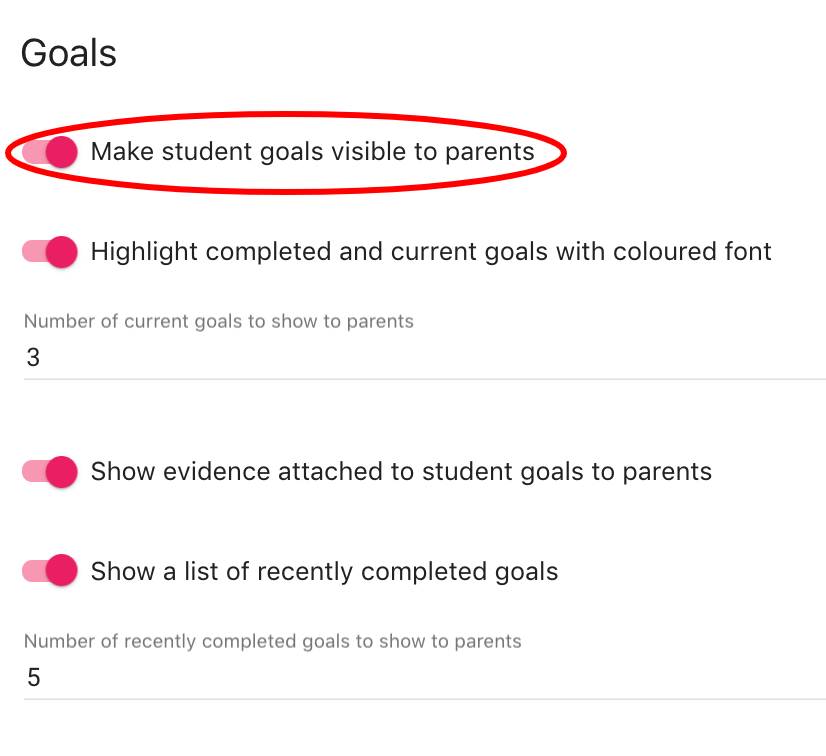Screen dimensions: 826x756
Task: Click the word 'parents' in the circled option
Action: [x=490, y=152]
